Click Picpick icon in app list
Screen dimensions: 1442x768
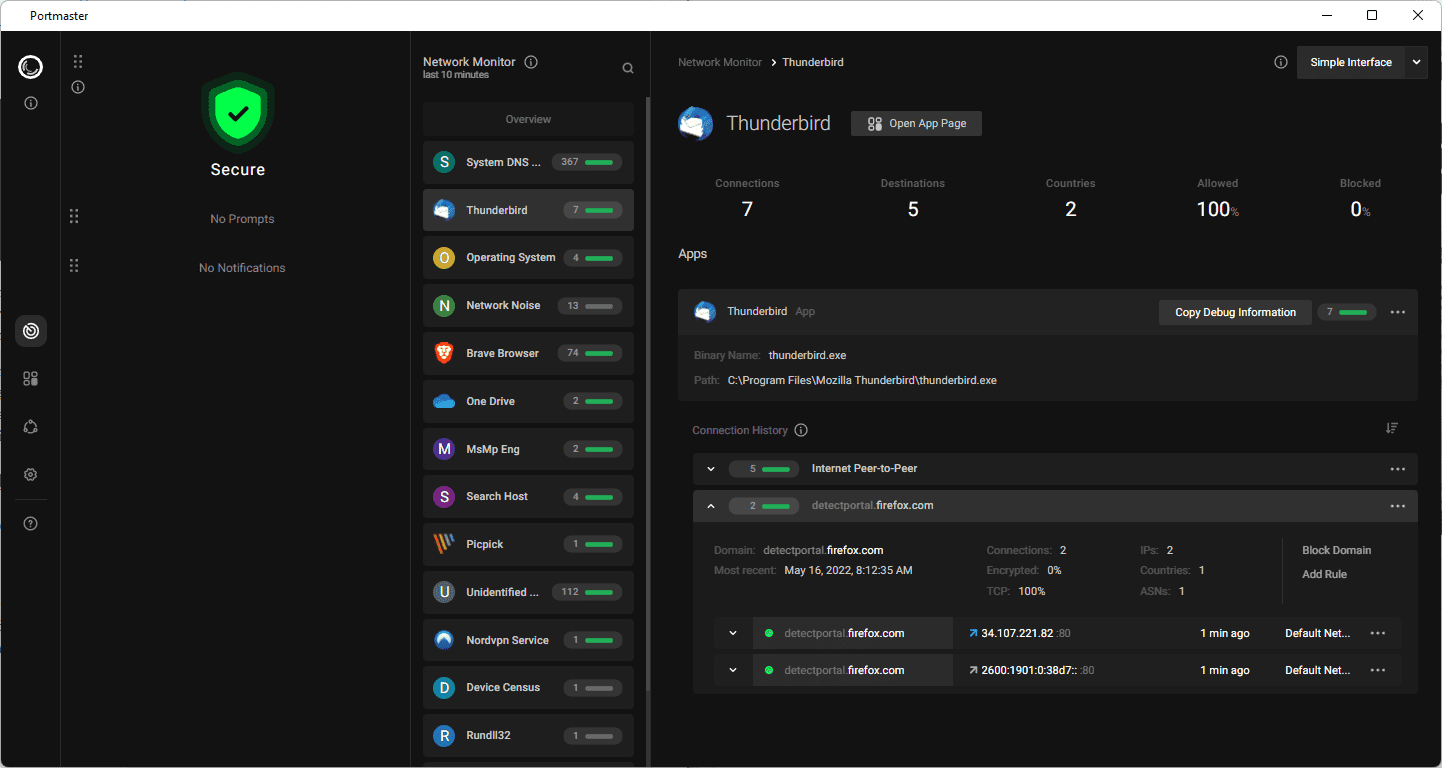(444, 544)
